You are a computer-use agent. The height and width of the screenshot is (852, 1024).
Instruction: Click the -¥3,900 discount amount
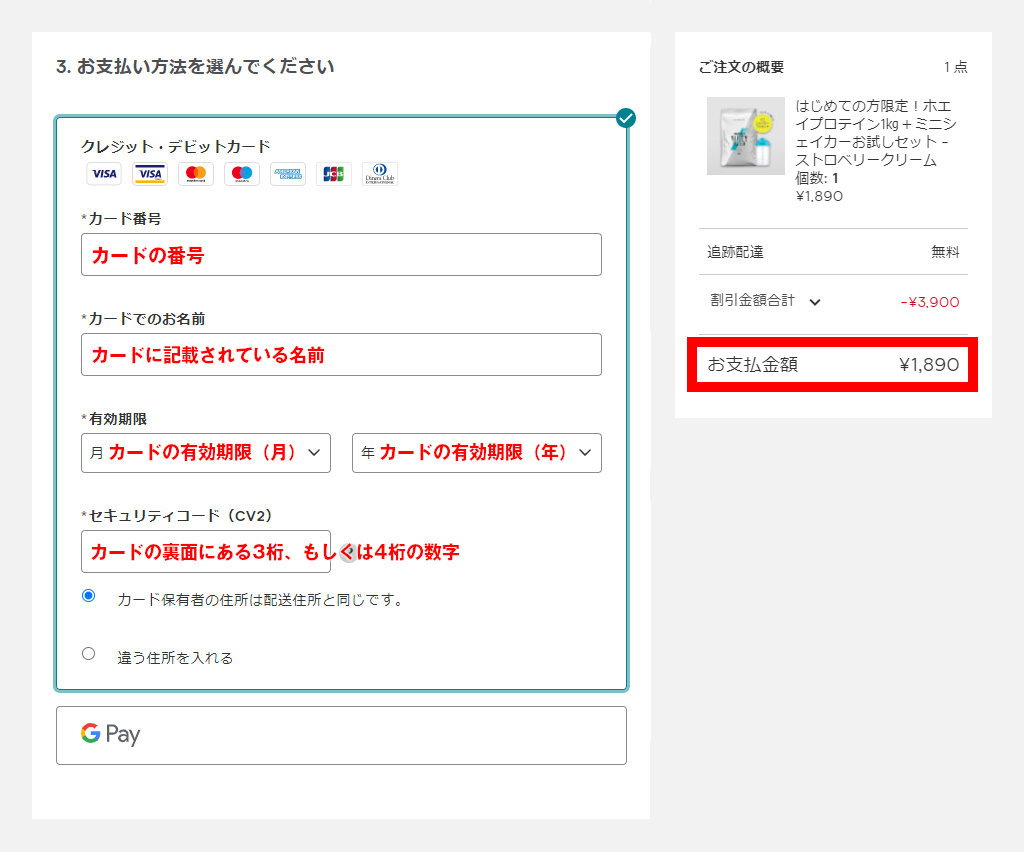click(x=930, y=302)
